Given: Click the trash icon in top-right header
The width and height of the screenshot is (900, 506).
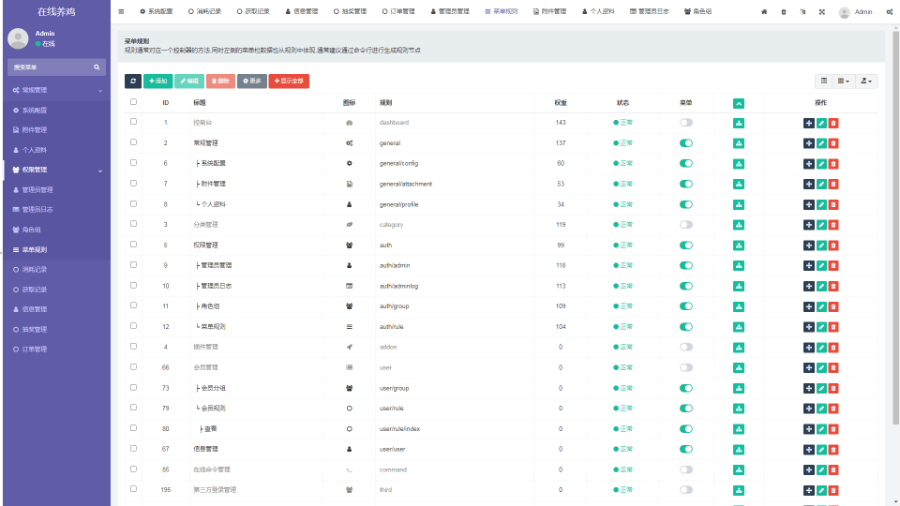Looking at the screenshot, I should [x=784, y=12].
